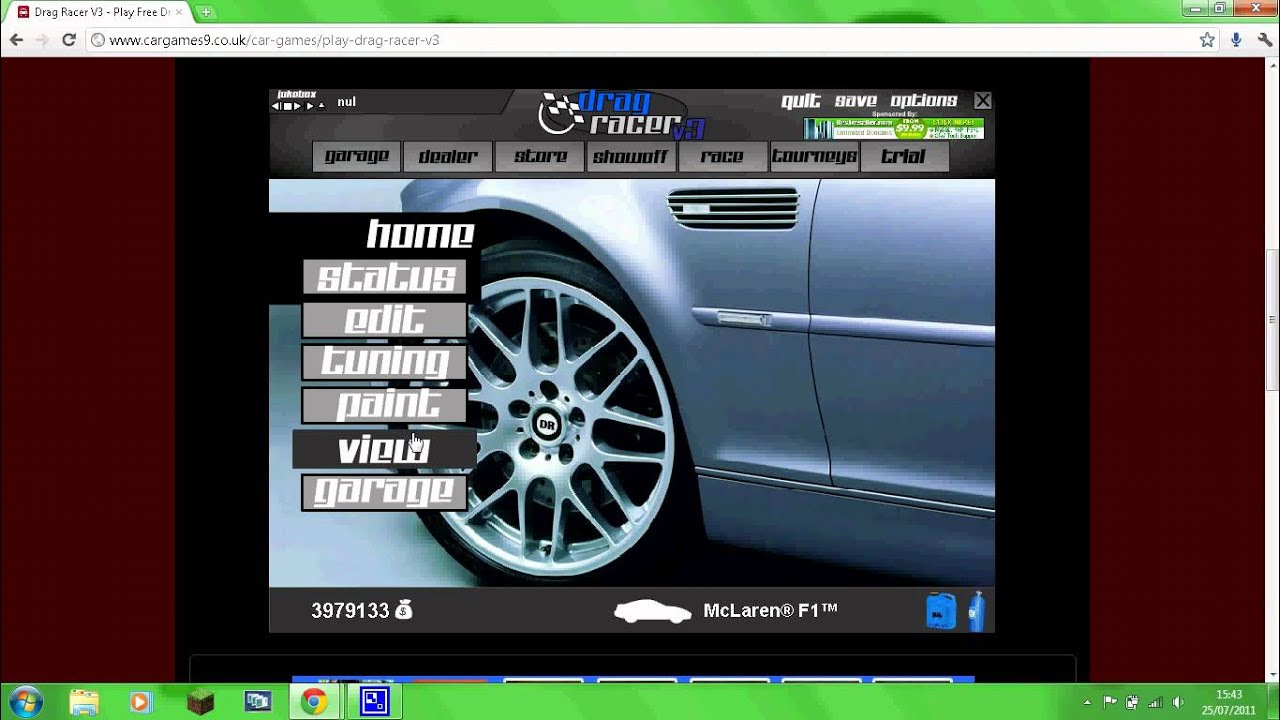This screenshot has height=720, width=1280.
Task: Click the 3979133 cash amount
Action: pos(350,611)
